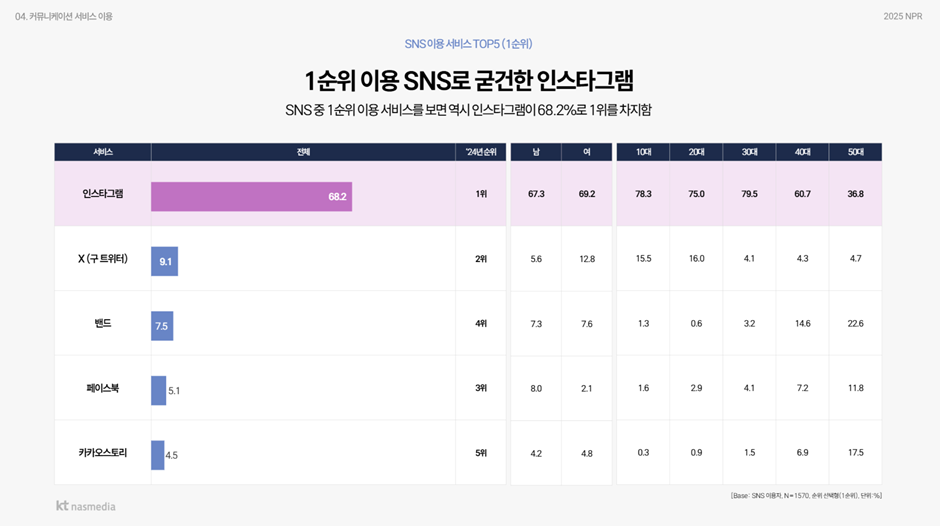Click the 04. 커뮤니케이션 서비스 이용 section label

tap(64, 16)
